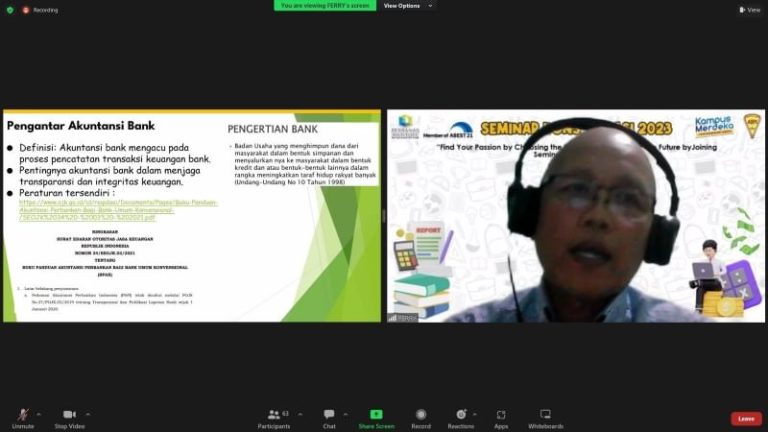
Task: Expand the Reactions options arrow
Action: 475,414
